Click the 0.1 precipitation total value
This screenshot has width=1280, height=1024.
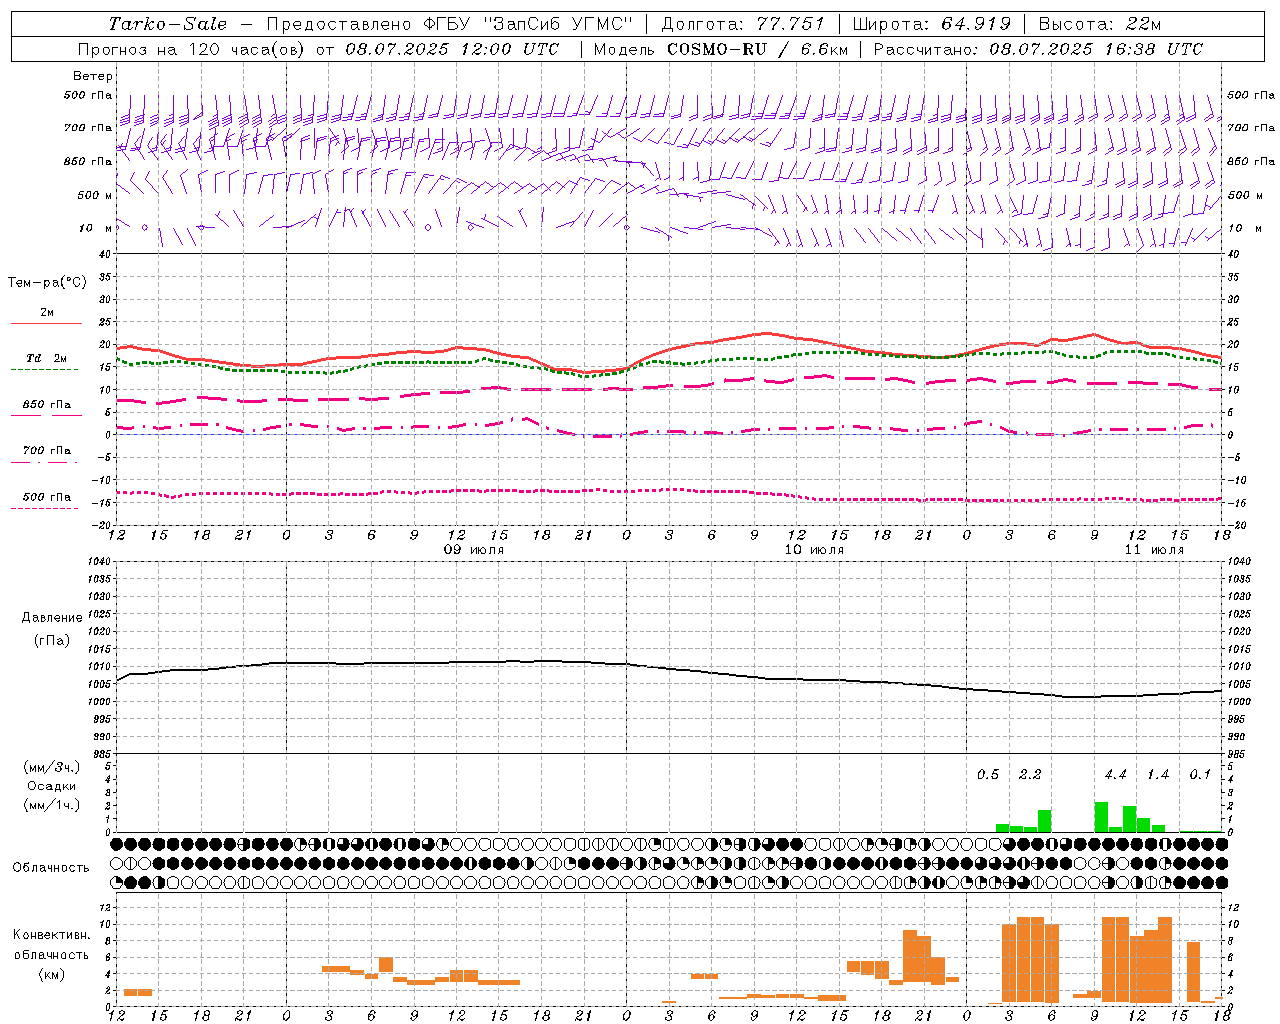[1200, 775]
